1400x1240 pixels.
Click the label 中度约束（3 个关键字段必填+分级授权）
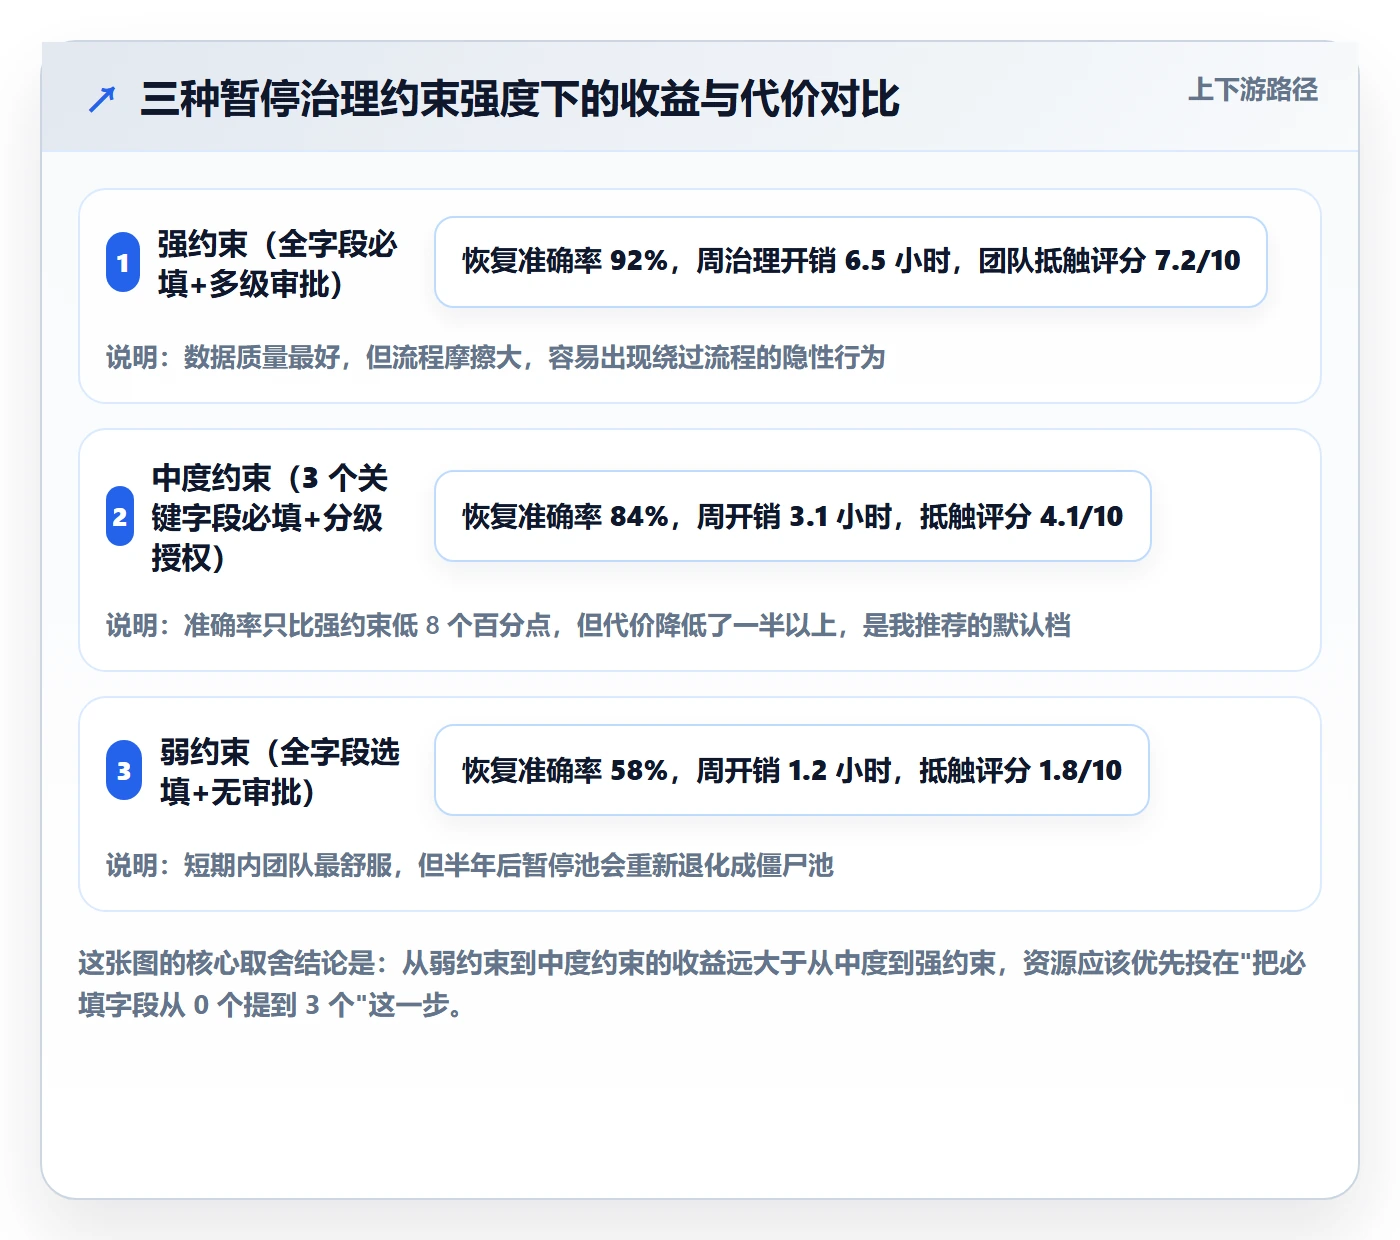coord(270,517)
